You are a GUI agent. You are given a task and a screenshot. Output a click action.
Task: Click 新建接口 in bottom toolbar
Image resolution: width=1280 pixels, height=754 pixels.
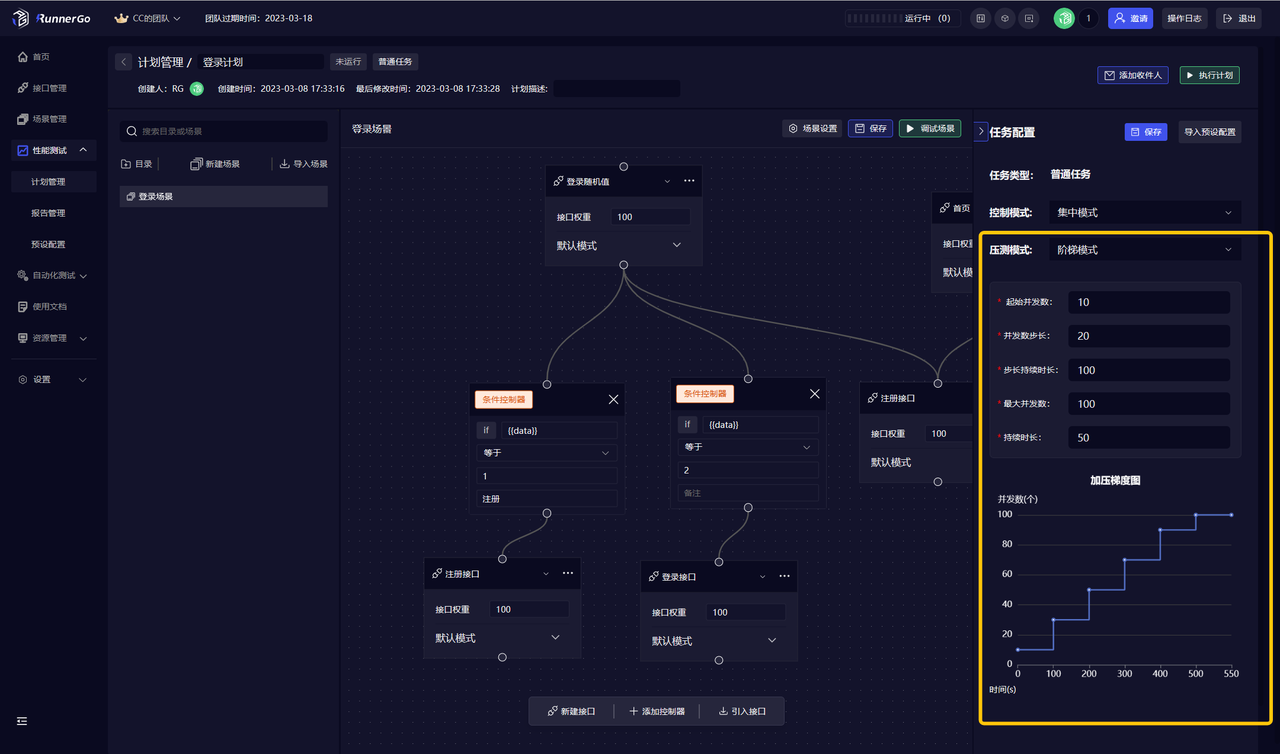tap(571, 711)
